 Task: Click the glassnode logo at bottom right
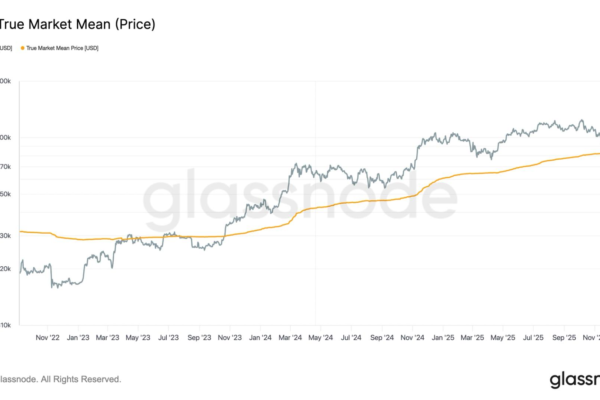tap(574, 380)
